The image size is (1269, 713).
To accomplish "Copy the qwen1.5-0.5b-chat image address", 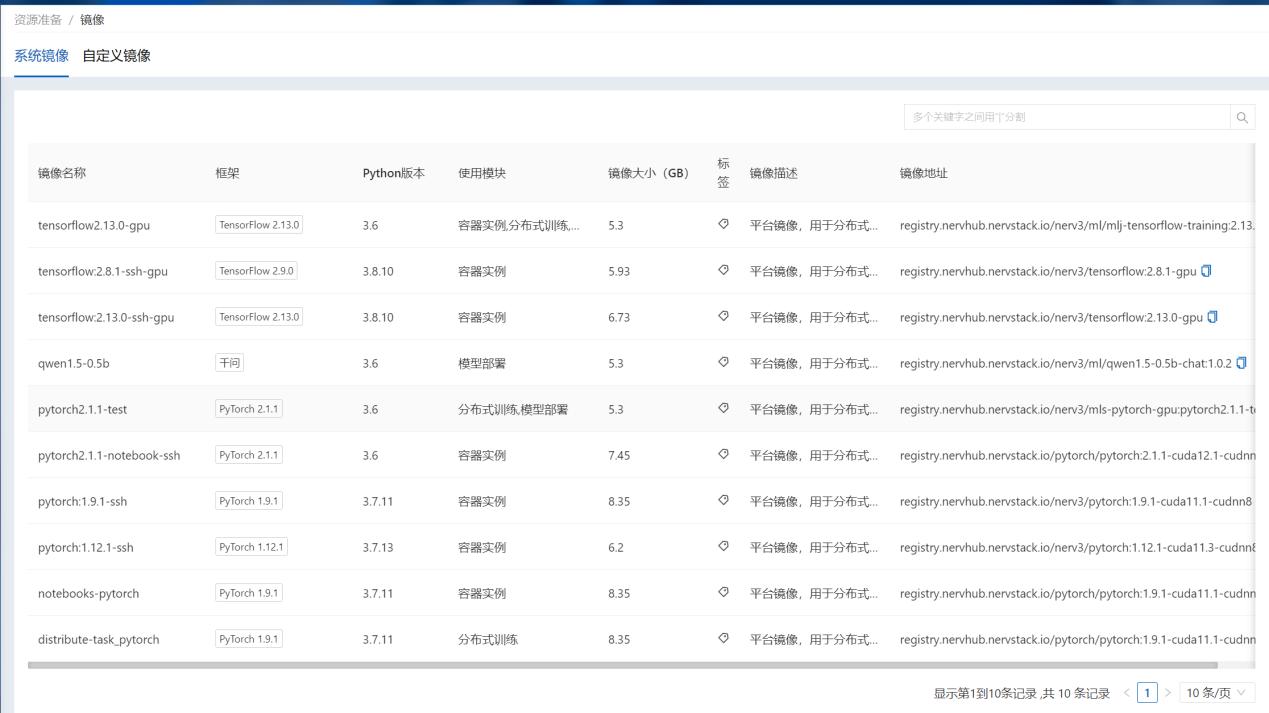I will coord(1241,363).
